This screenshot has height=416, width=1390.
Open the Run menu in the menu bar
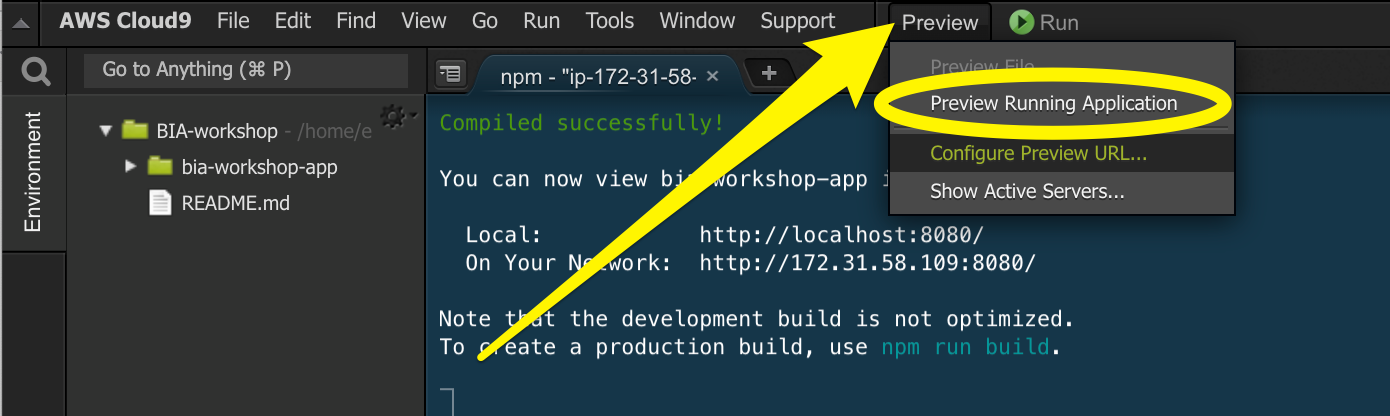pos(542,21)
